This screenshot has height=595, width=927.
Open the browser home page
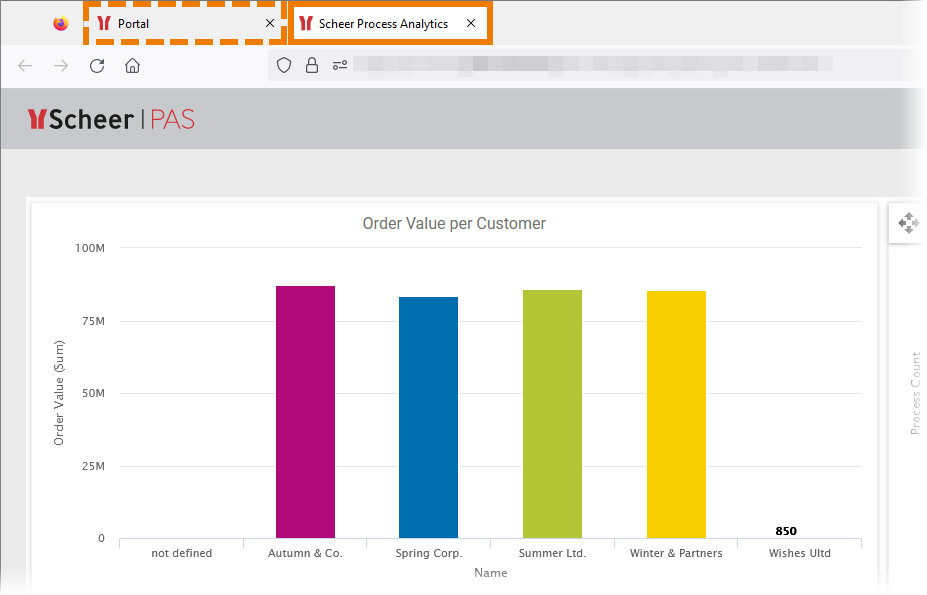132,66
